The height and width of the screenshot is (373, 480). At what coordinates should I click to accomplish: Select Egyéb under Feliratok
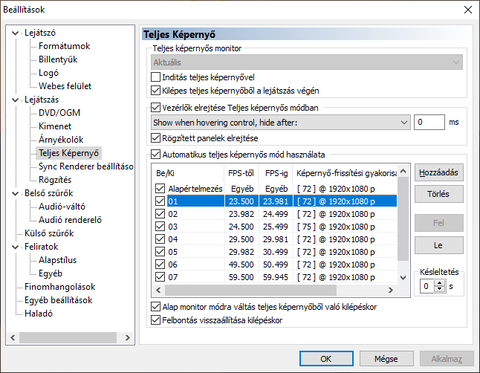pyautogui.click(x=50, y=273)
